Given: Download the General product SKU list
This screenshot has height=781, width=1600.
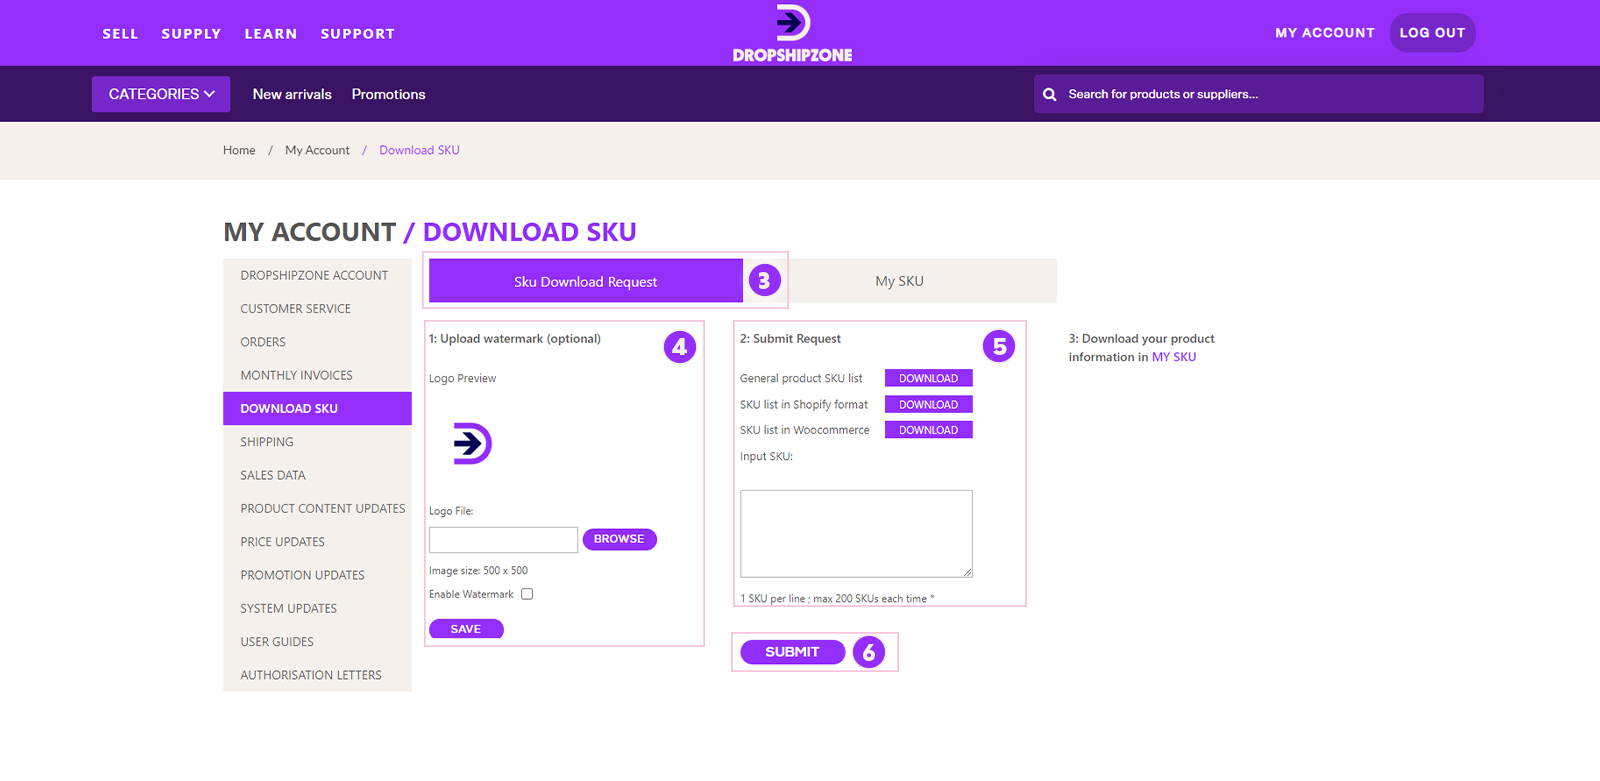Looking at the screenshot, I should (x=928, y=378).
